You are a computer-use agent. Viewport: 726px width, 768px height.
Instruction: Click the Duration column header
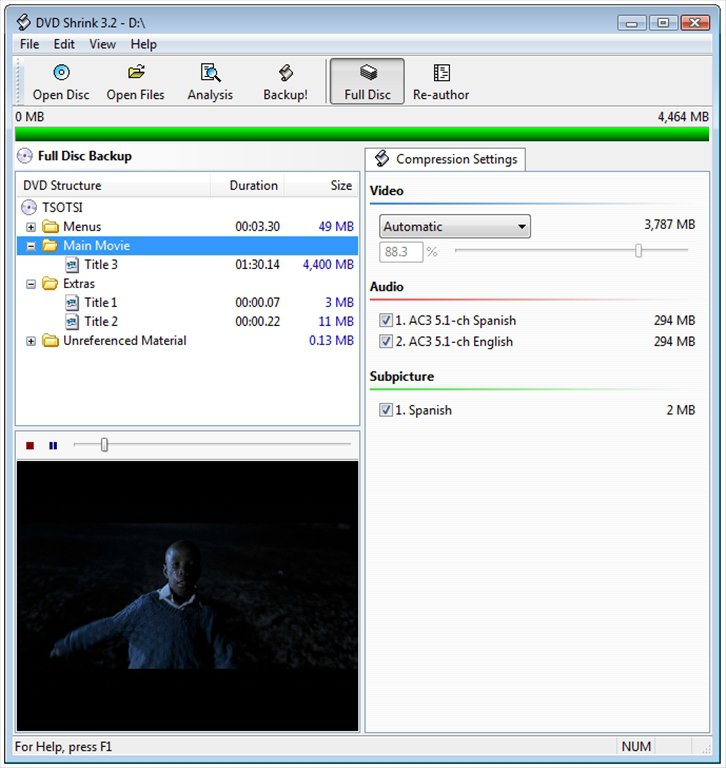(x=247, y=185)
